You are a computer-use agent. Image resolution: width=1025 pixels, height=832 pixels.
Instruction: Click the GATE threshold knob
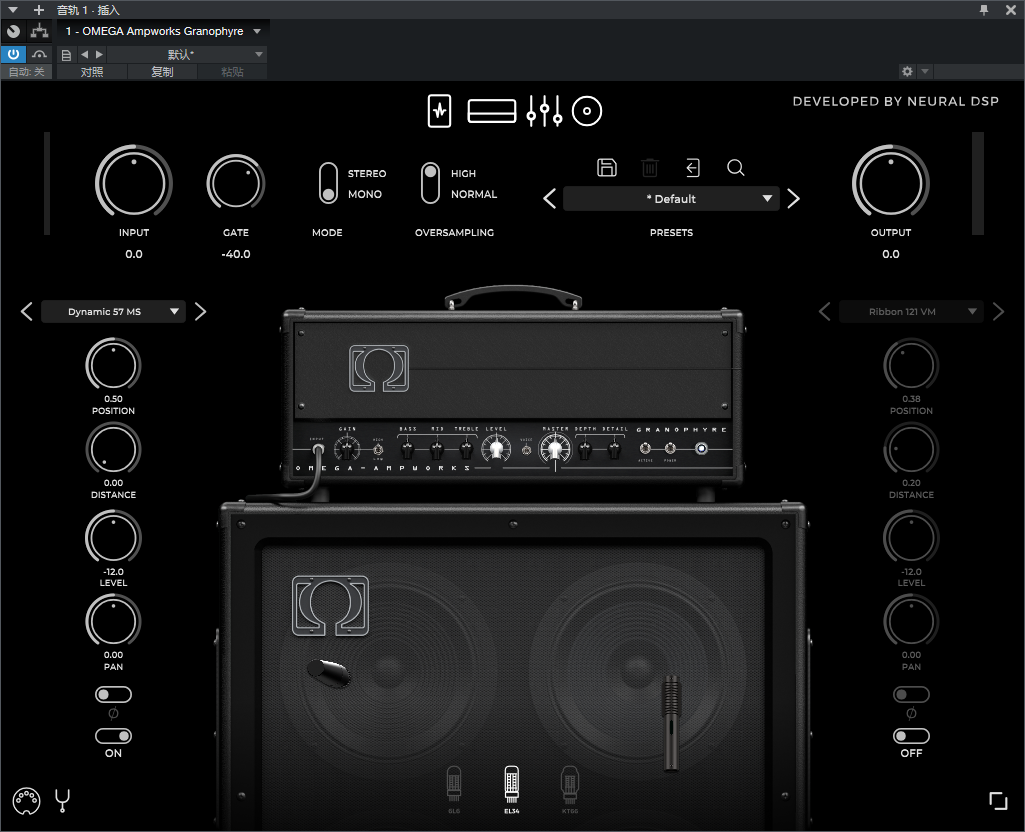point(235,184)
